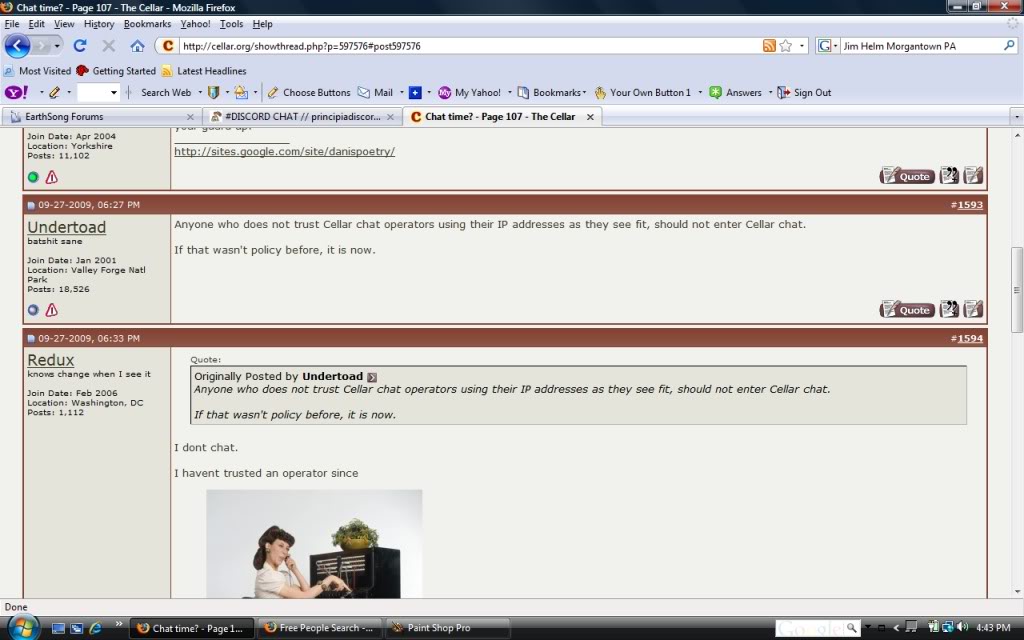Click Sign Out on Yahoo toolbar
This screenshot has height=640, width=1024.
tap(804, 92)
